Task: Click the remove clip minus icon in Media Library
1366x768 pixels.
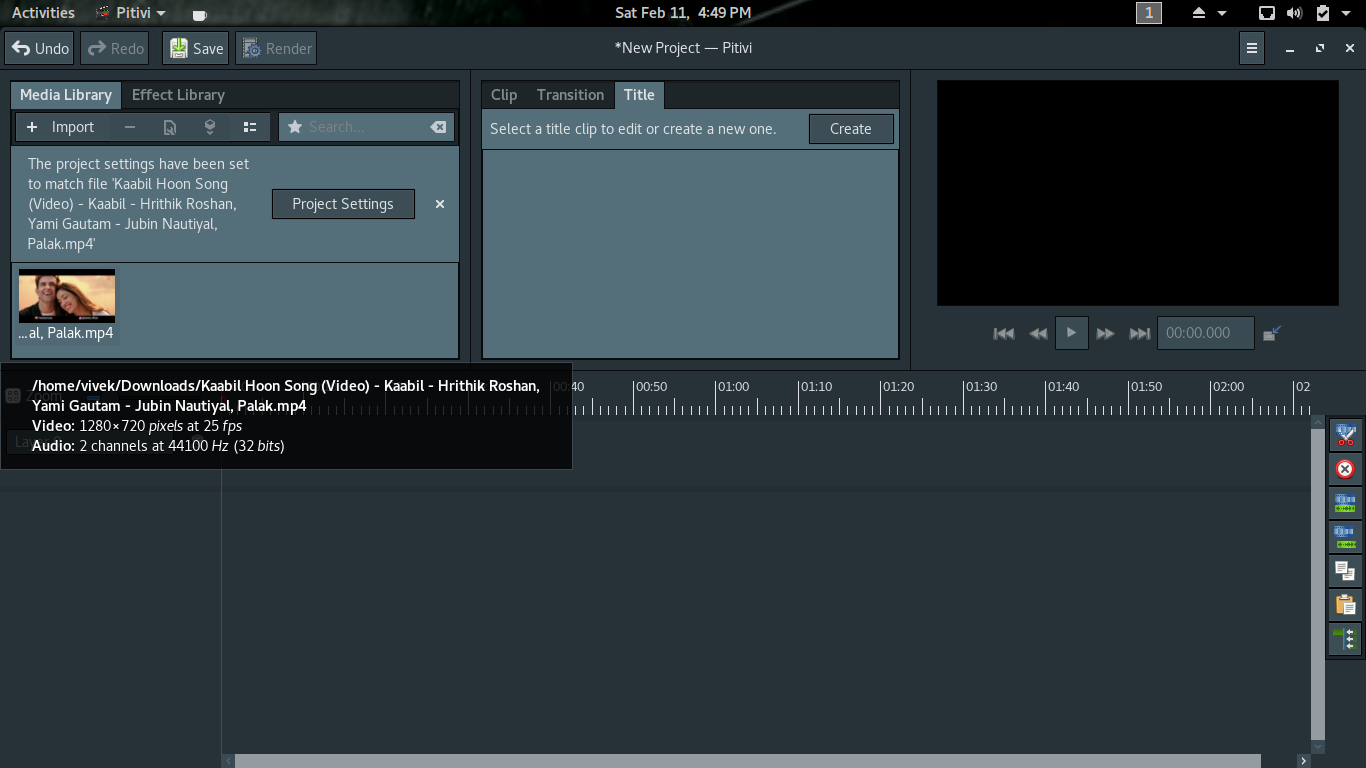Action: click(x=130, y=127)
